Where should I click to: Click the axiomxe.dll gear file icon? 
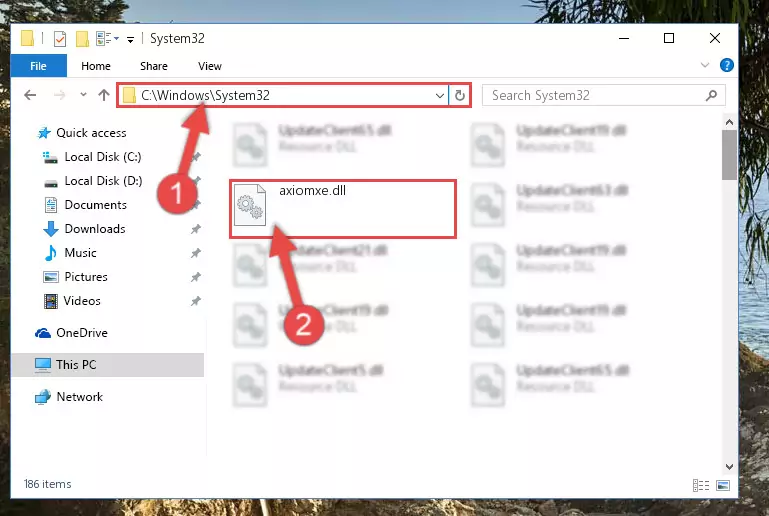click(250, 205)
